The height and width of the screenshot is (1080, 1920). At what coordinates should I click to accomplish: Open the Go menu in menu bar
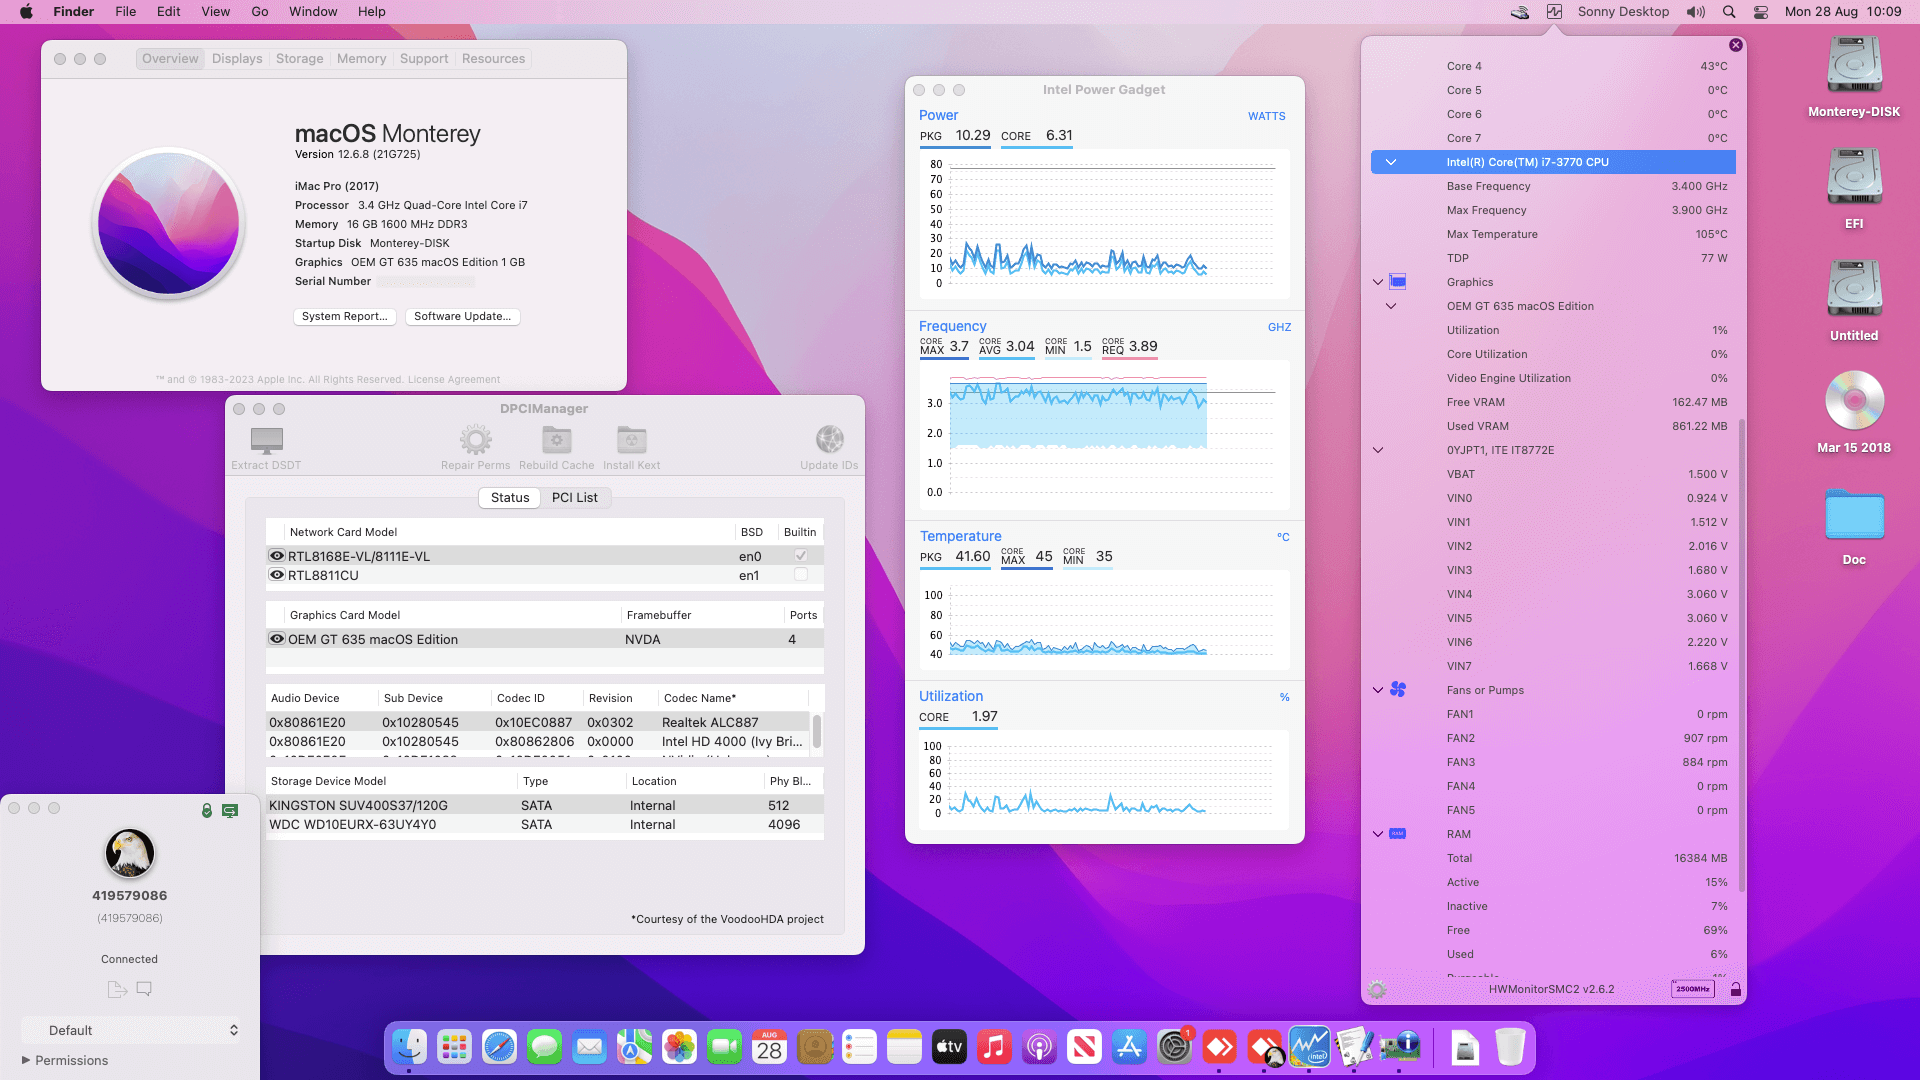[260, 12]
